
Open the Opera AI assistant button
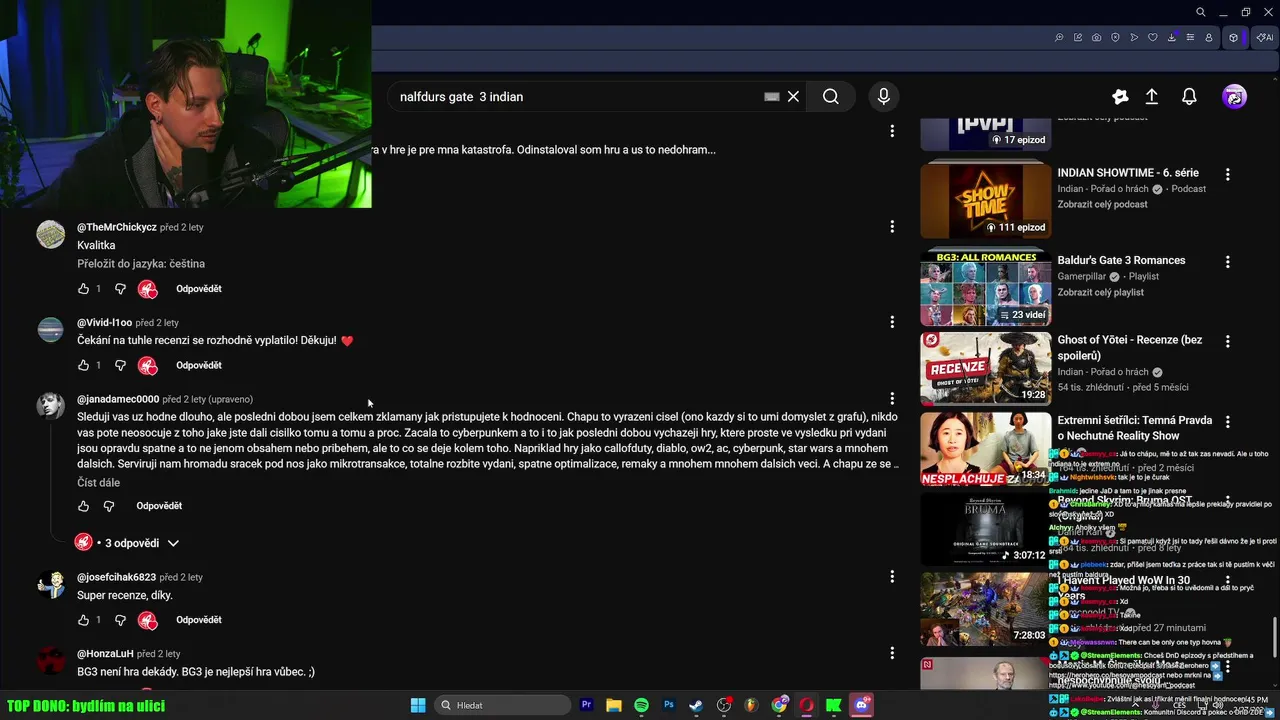coord(1265,38)
